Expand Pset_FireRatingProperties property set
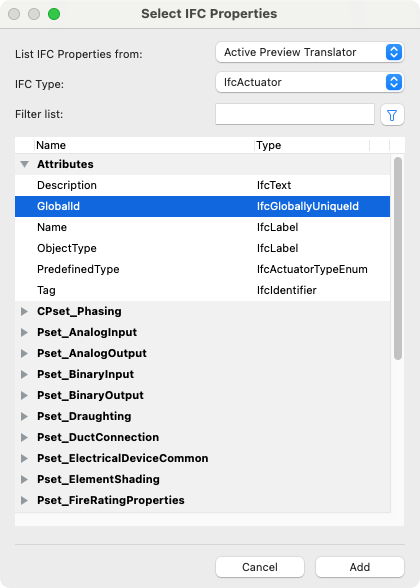 [24, 500]
